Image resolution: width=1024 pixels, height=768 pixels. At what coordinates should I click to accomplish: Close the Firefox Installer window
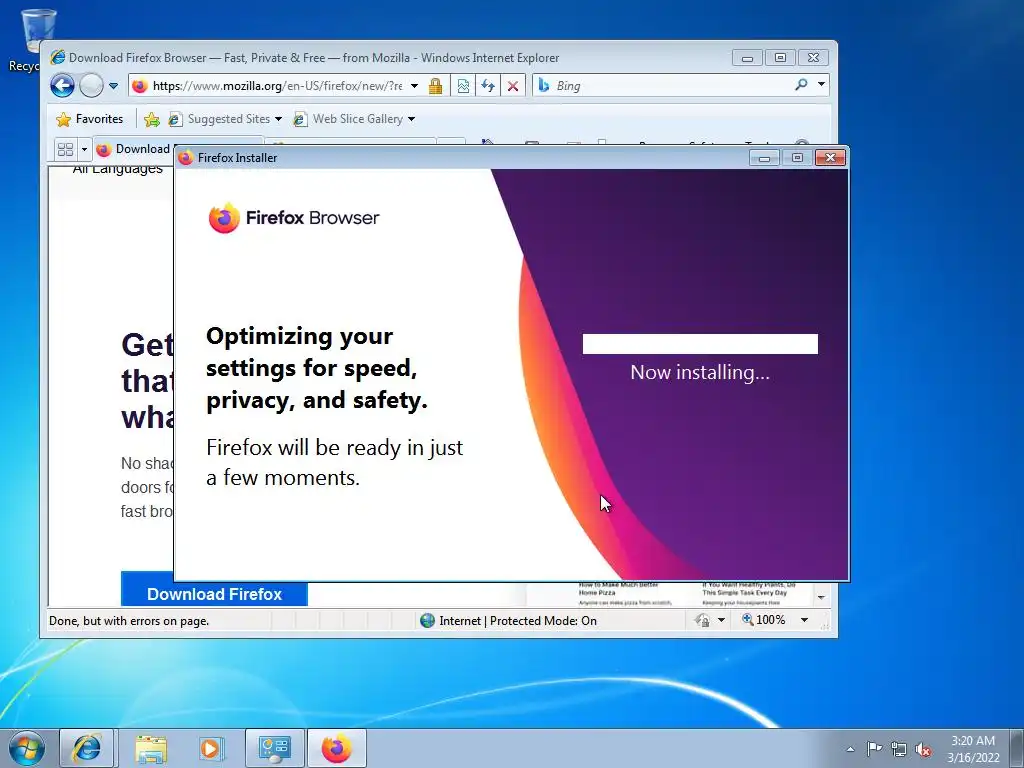[x=831, y=157]
